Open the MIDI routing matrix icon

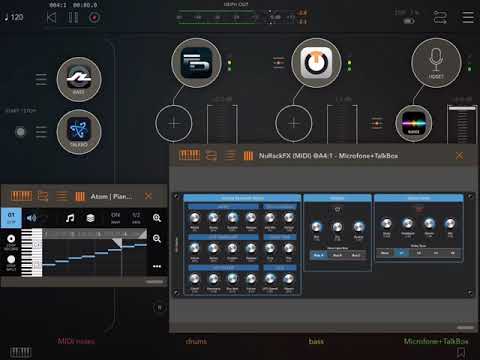coord(440,17)
